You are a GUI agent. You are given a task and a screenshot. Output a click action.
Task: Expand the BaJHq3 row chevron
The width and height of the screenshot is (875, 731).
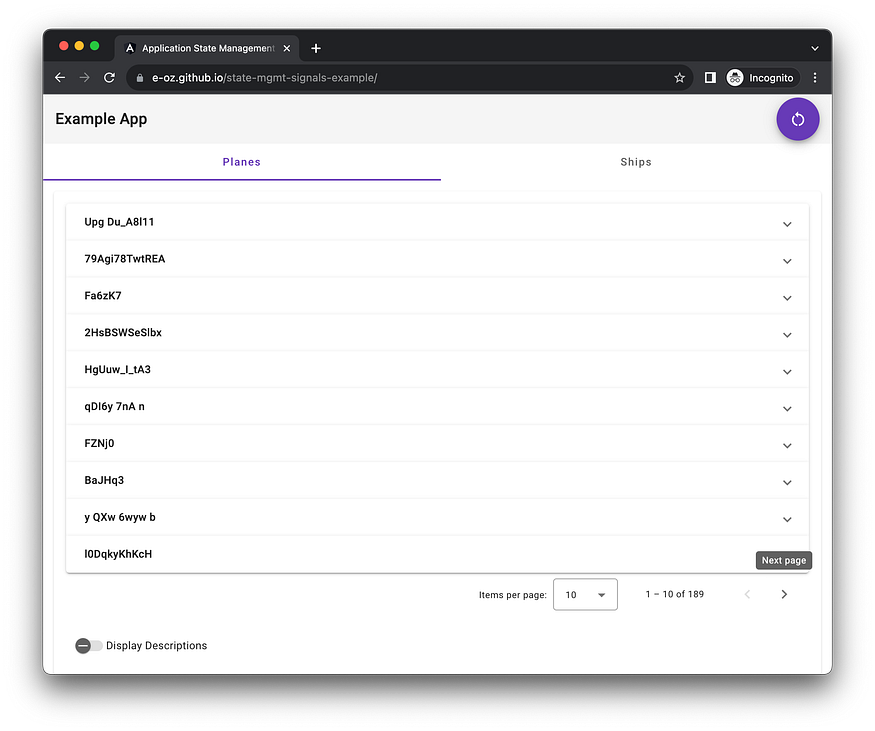pos(787,482)
